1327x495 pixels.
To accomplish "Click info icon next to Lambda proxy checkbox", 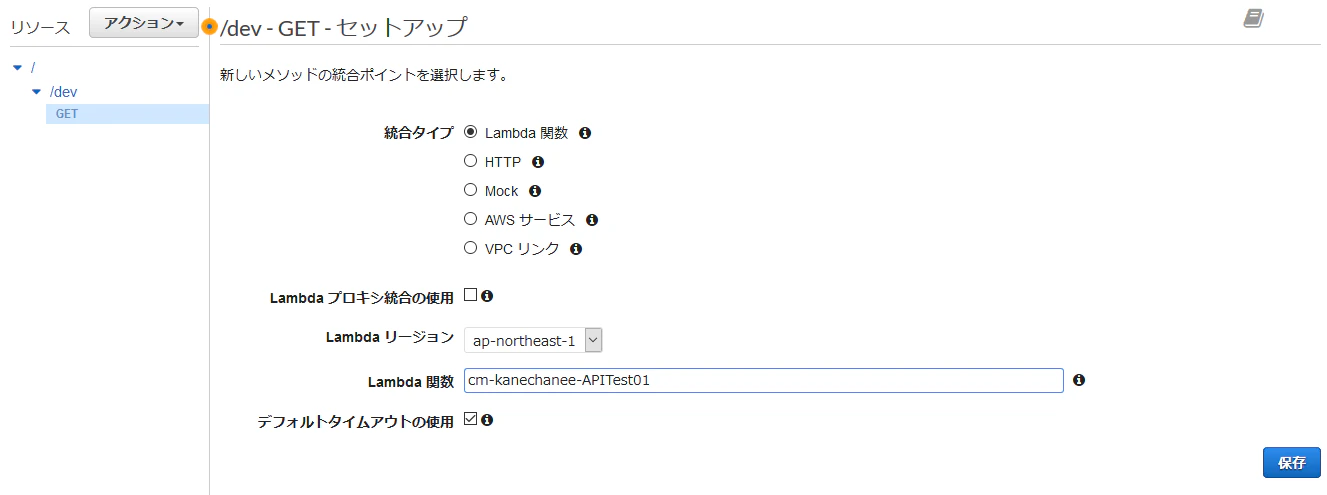I will [x=487, y=296].
